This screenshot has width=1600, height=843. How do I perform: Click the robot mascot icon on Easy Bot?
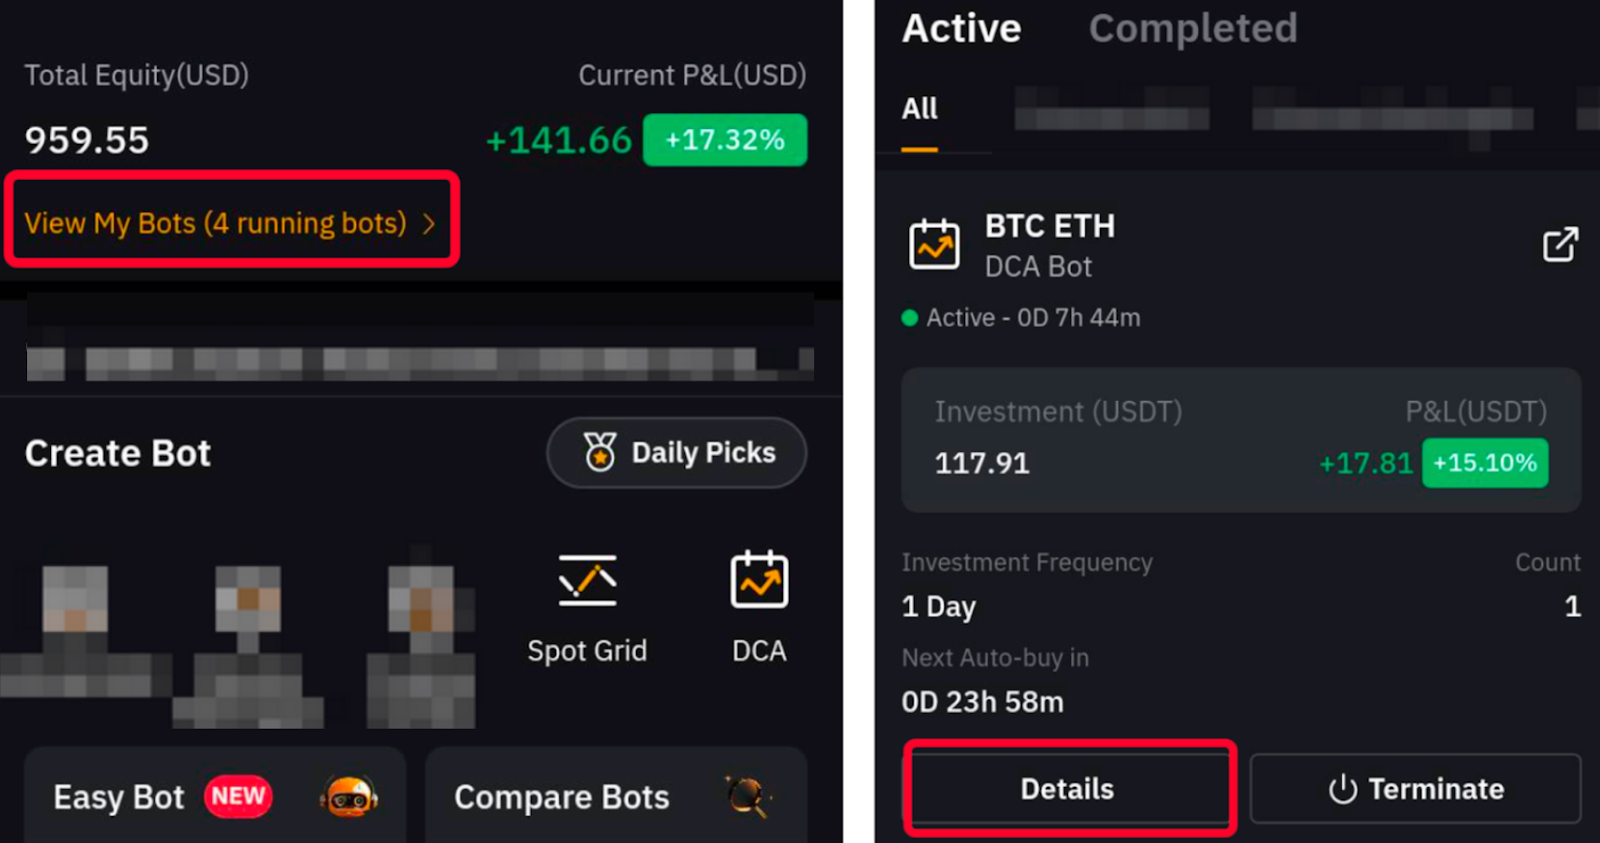349,797
